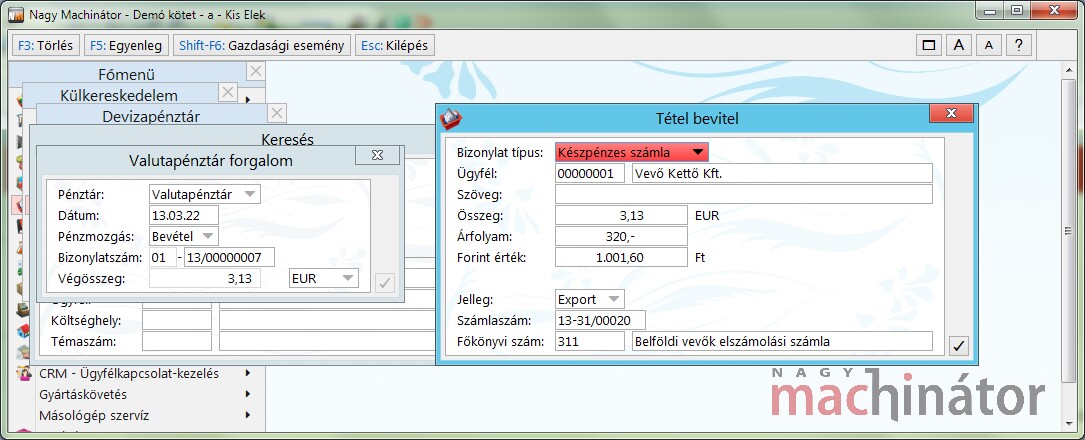
Task: Click the small A font size icon
Action: point(989,46)
